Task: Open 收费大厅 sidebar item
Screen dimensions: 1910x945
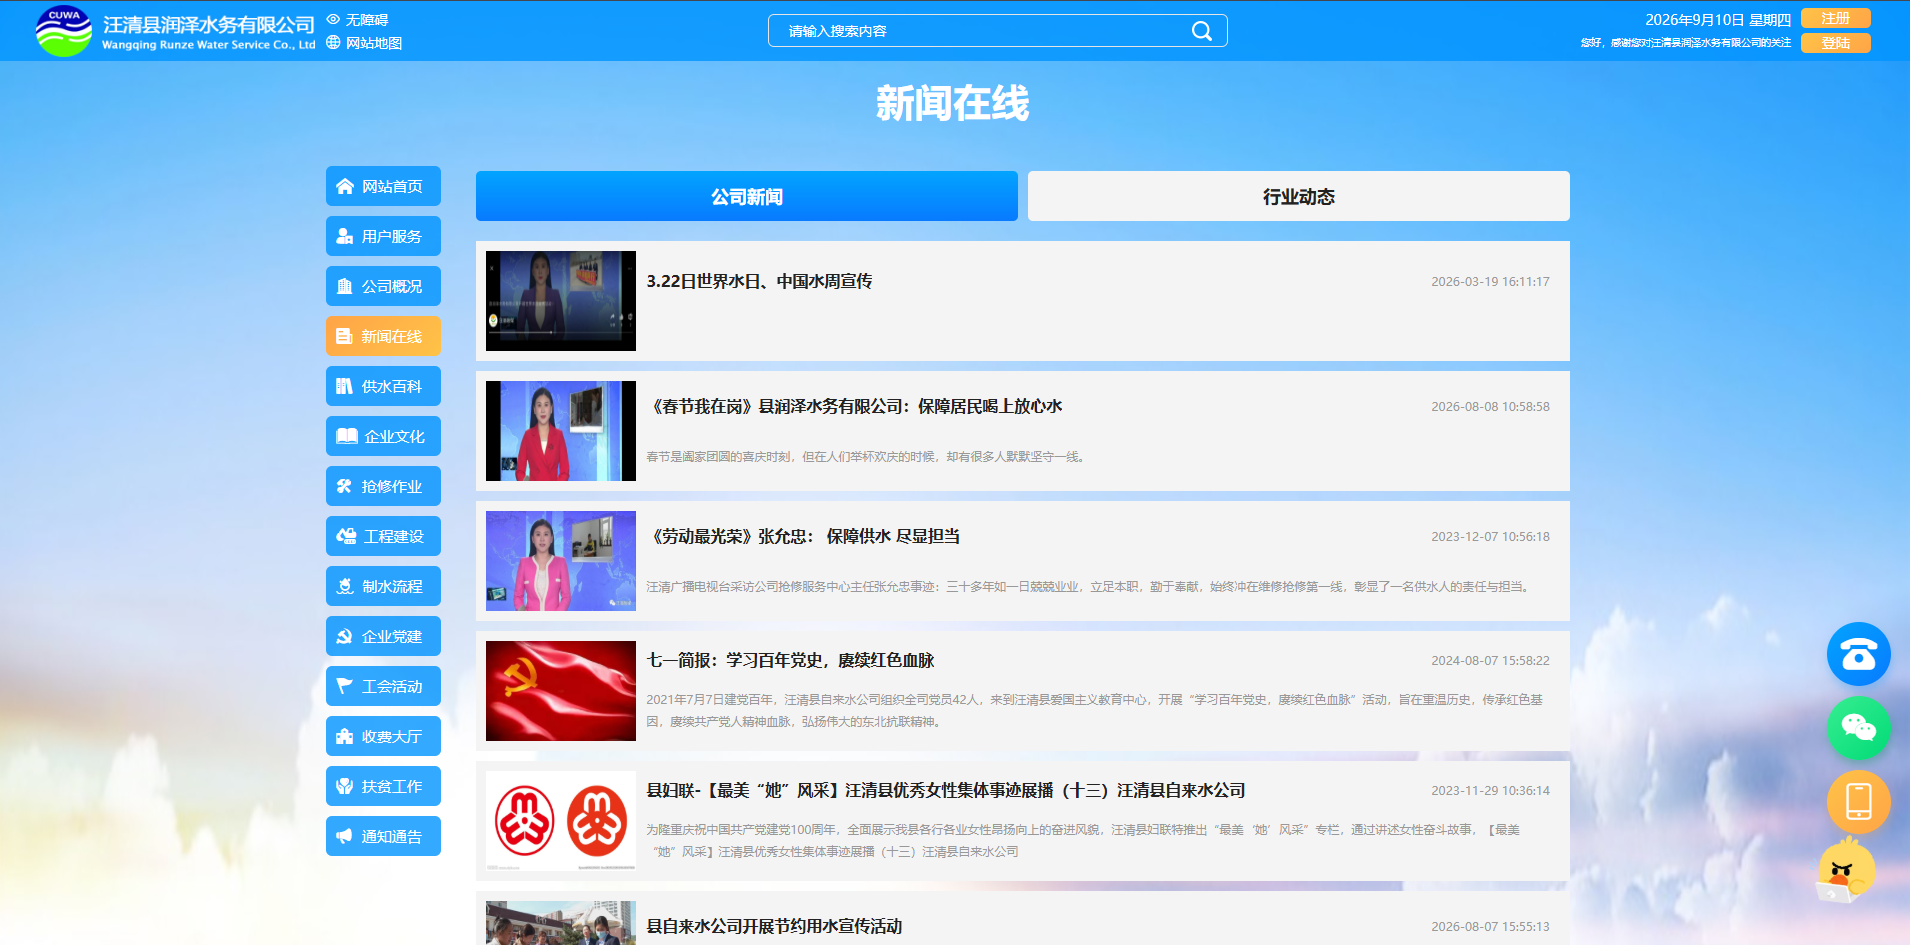Action: [383, 736]
